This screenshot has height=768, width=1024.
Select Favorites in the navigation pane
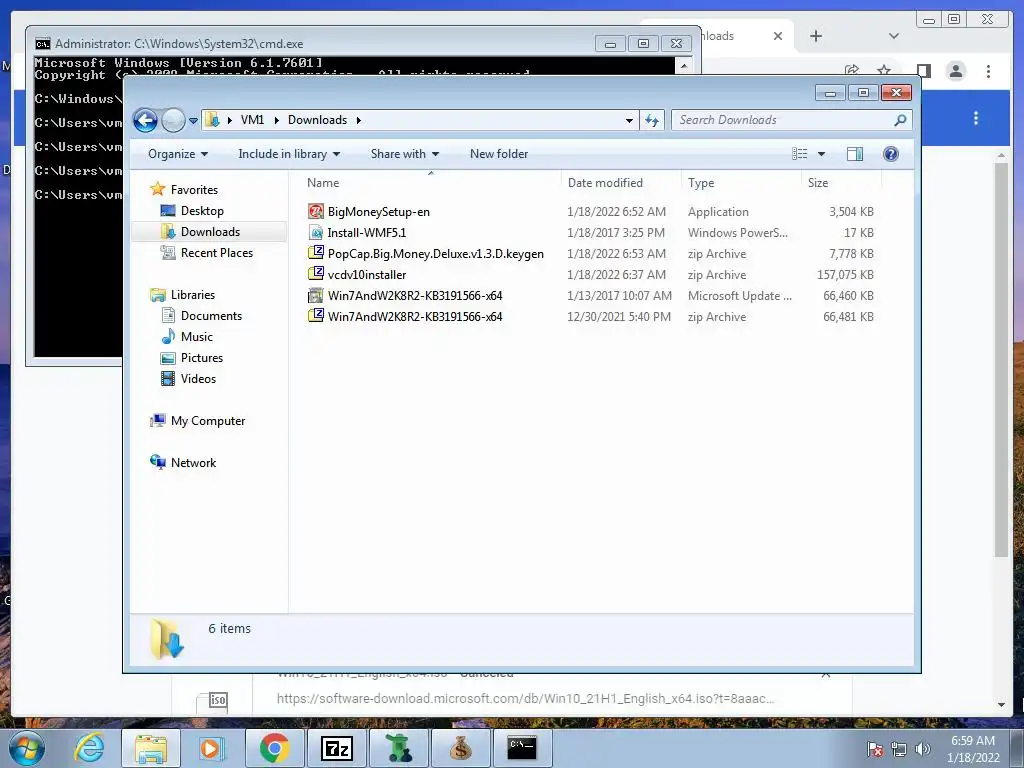click(x=194, y=189)
